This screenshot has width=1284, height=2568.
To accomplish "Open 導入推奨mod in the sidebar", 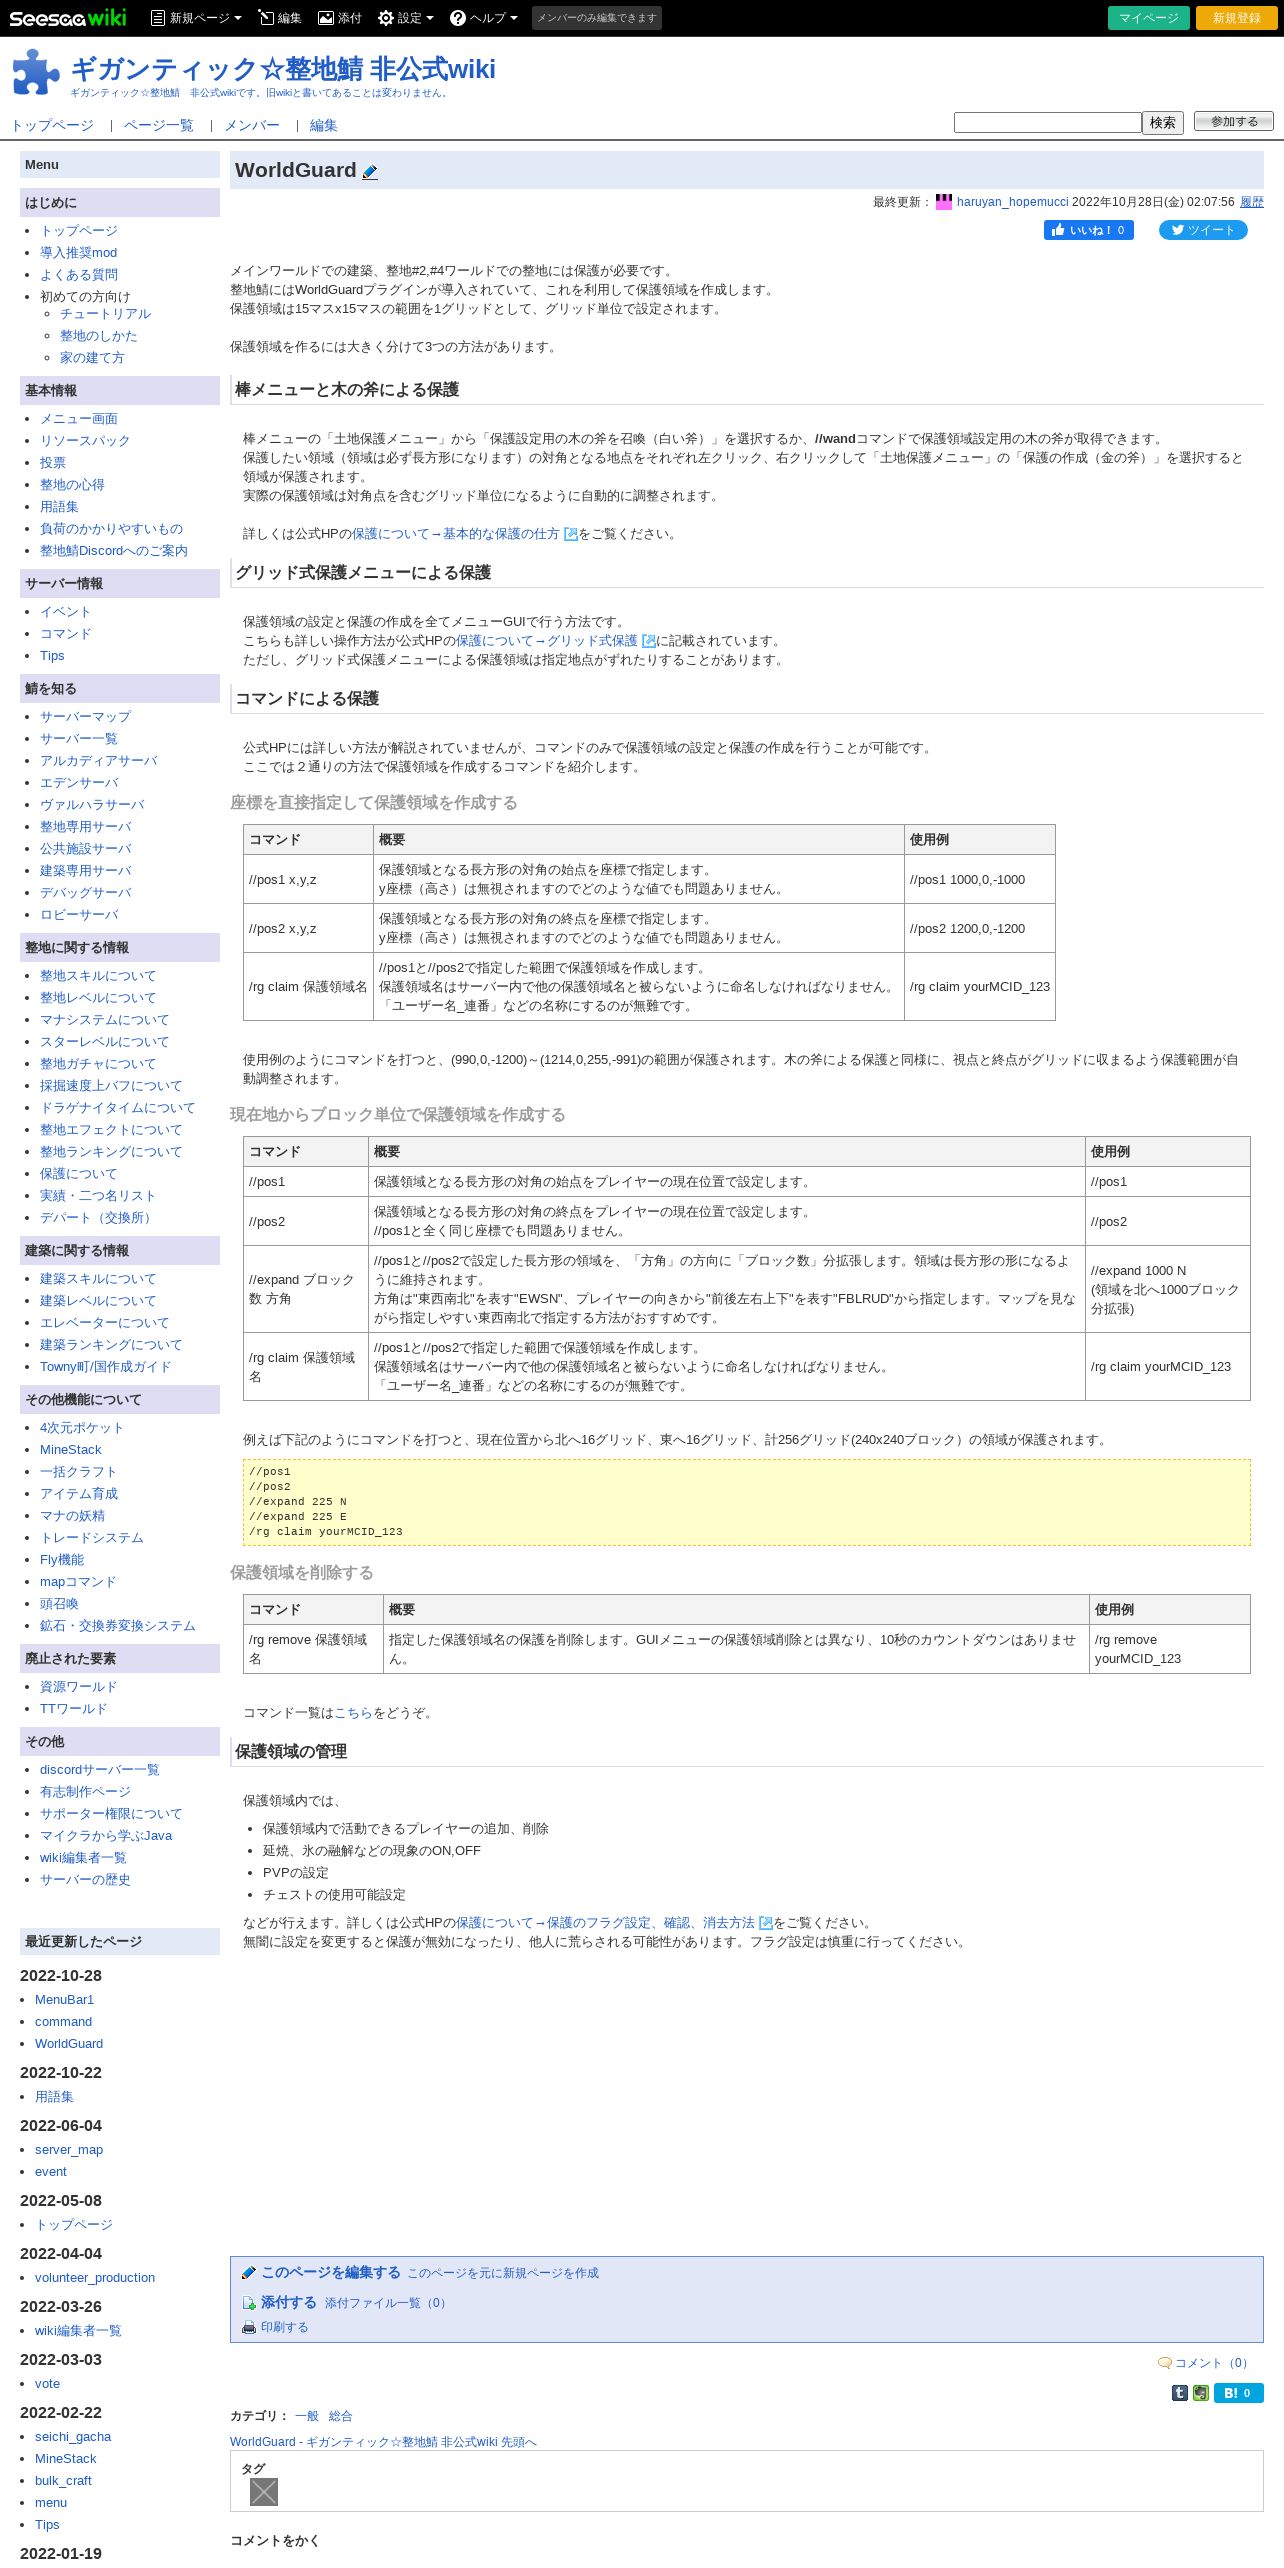I will click(78, 253).
